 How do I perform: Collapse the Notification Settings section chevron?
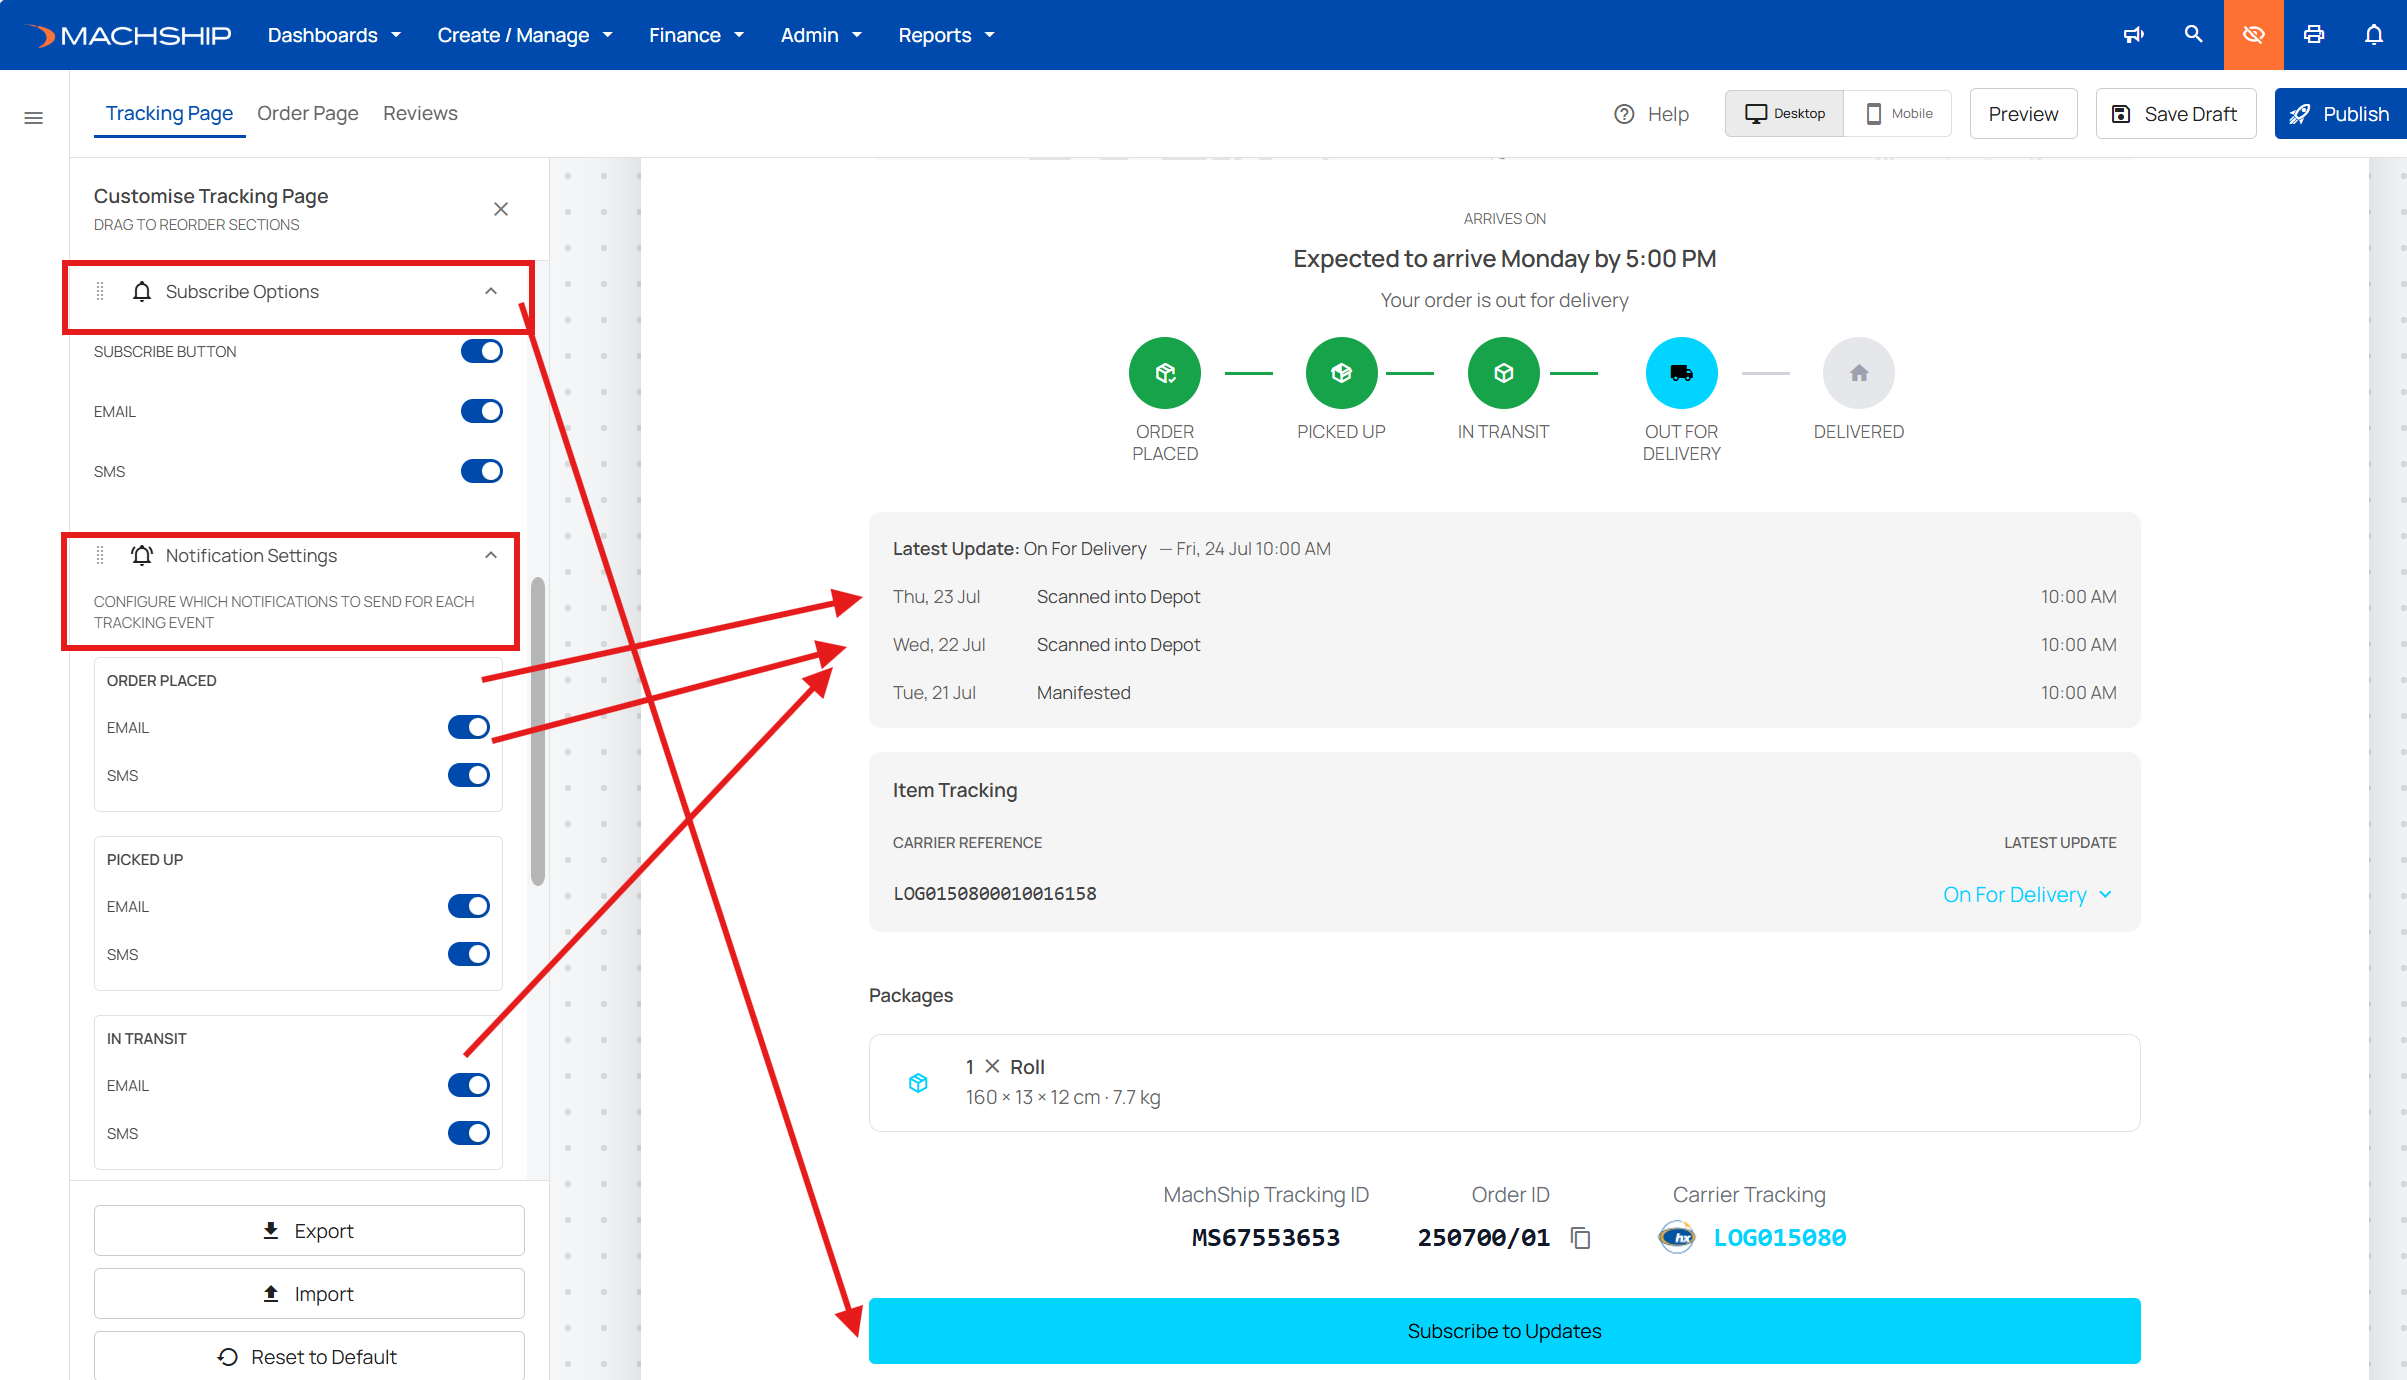(x=491, y=556)
